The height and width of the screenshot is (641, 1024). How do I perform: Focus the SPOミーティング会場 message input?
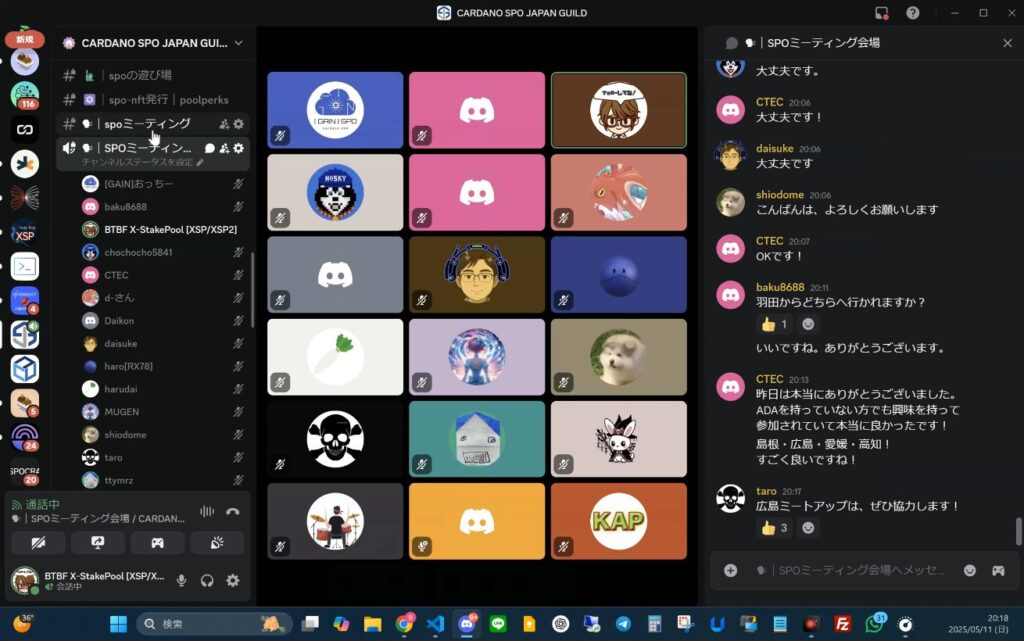click(x=861, y=571)
